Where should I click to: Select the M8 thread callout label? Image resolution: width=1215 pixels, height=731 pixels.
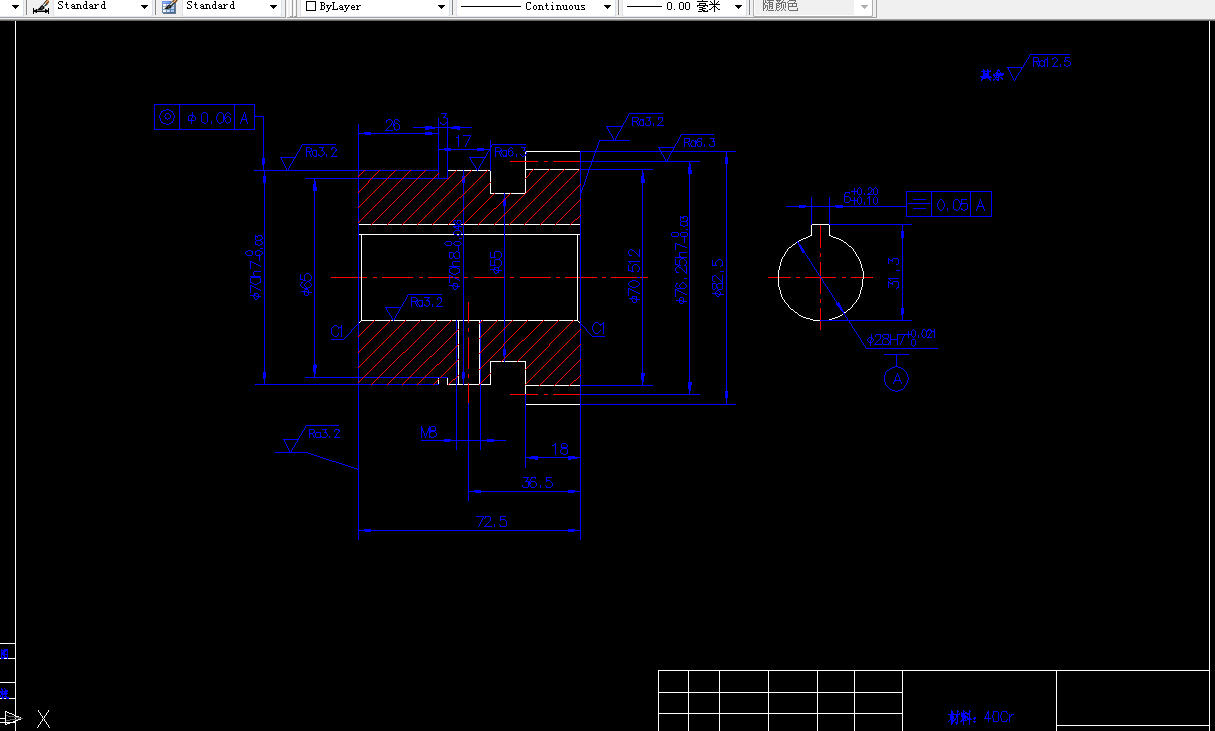click(x=429, y=433)
